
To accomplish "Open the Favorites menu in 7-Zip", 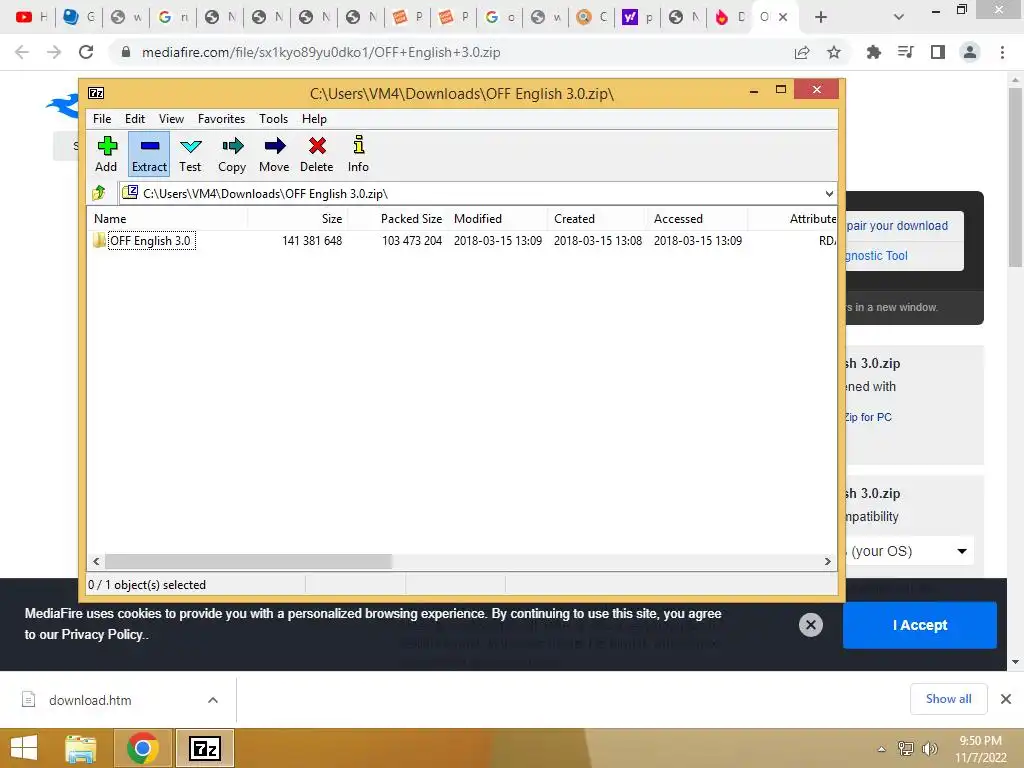I will pyautogui.click(x=221, y=119).
